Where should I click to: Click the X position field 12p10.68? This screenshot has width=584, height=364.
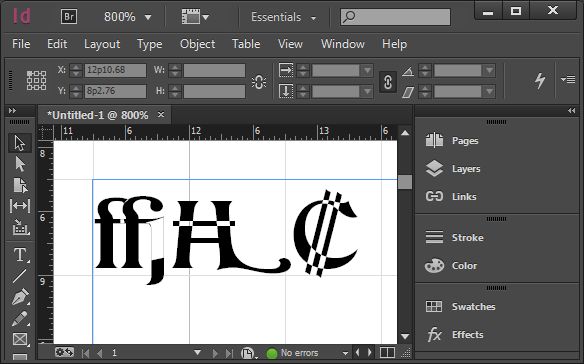(x=115, y=70)
